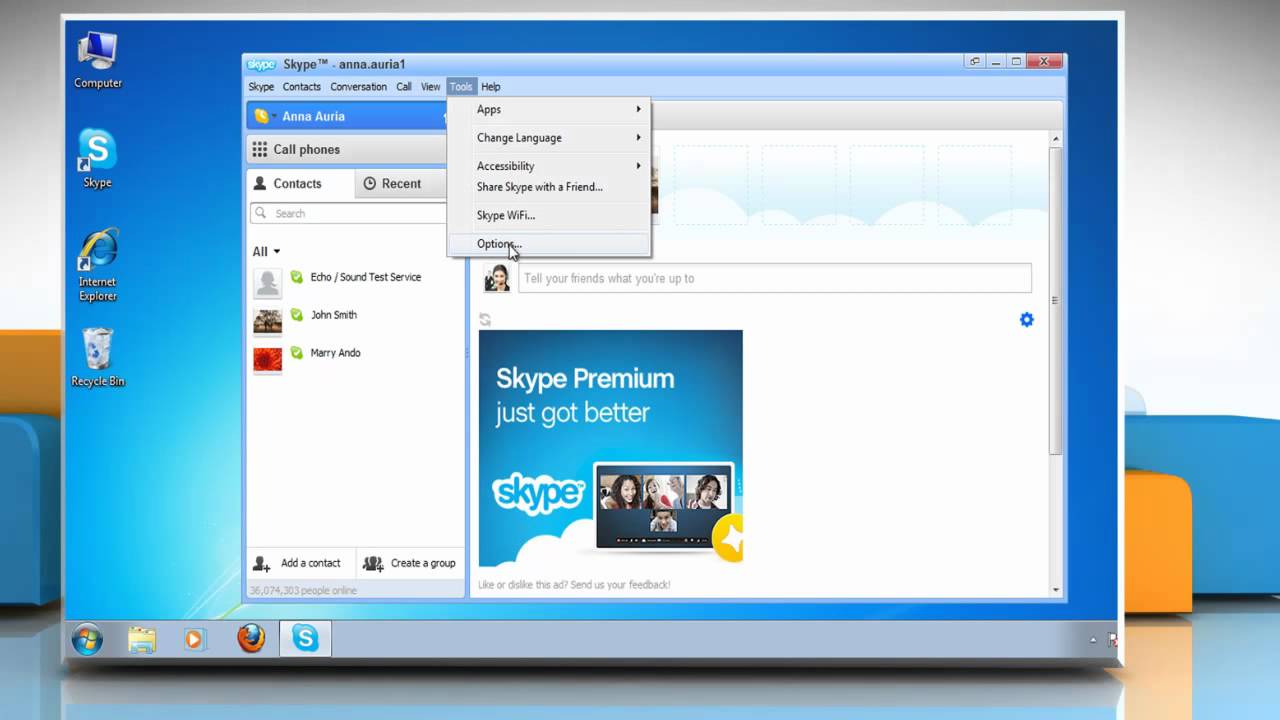Expand the Apps submenu
Screen dimensions: 1280x720
pyautogui.click(x=549, y=109)
